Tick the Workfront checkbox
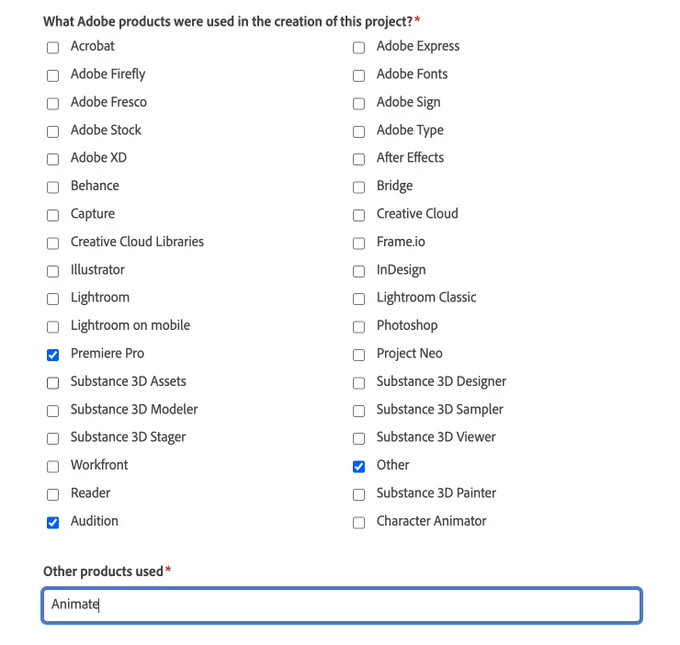680x645 pixels. pos(53,466)
